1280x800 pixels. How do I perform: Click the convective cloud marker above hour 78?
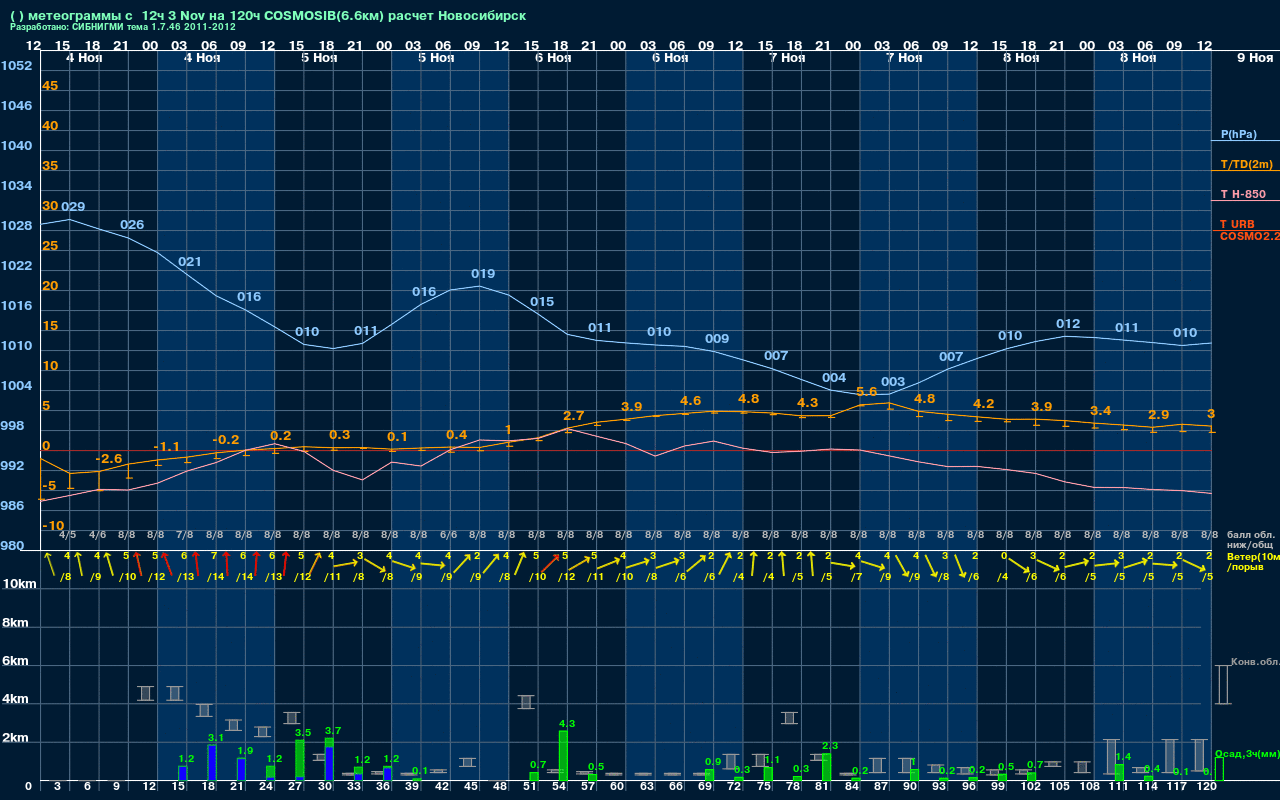pos(789,717)
